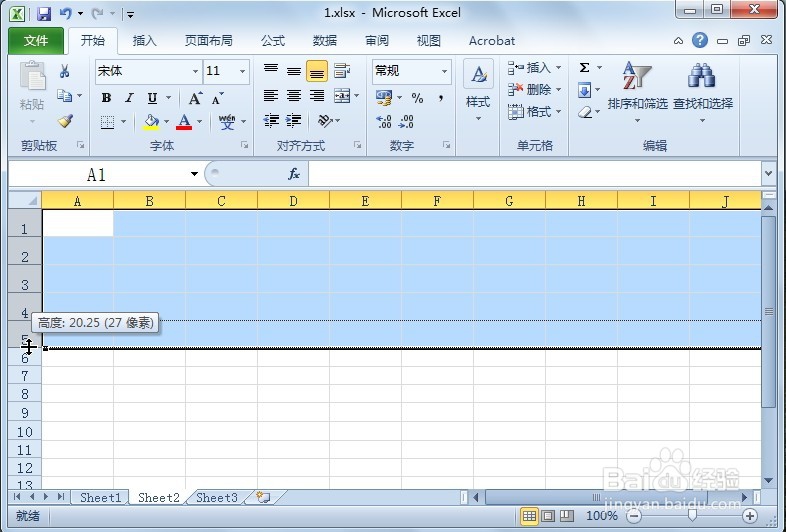The height and width of the screenshot is (532, 786).
Task: Apply percent style
Action: (417, 98)
